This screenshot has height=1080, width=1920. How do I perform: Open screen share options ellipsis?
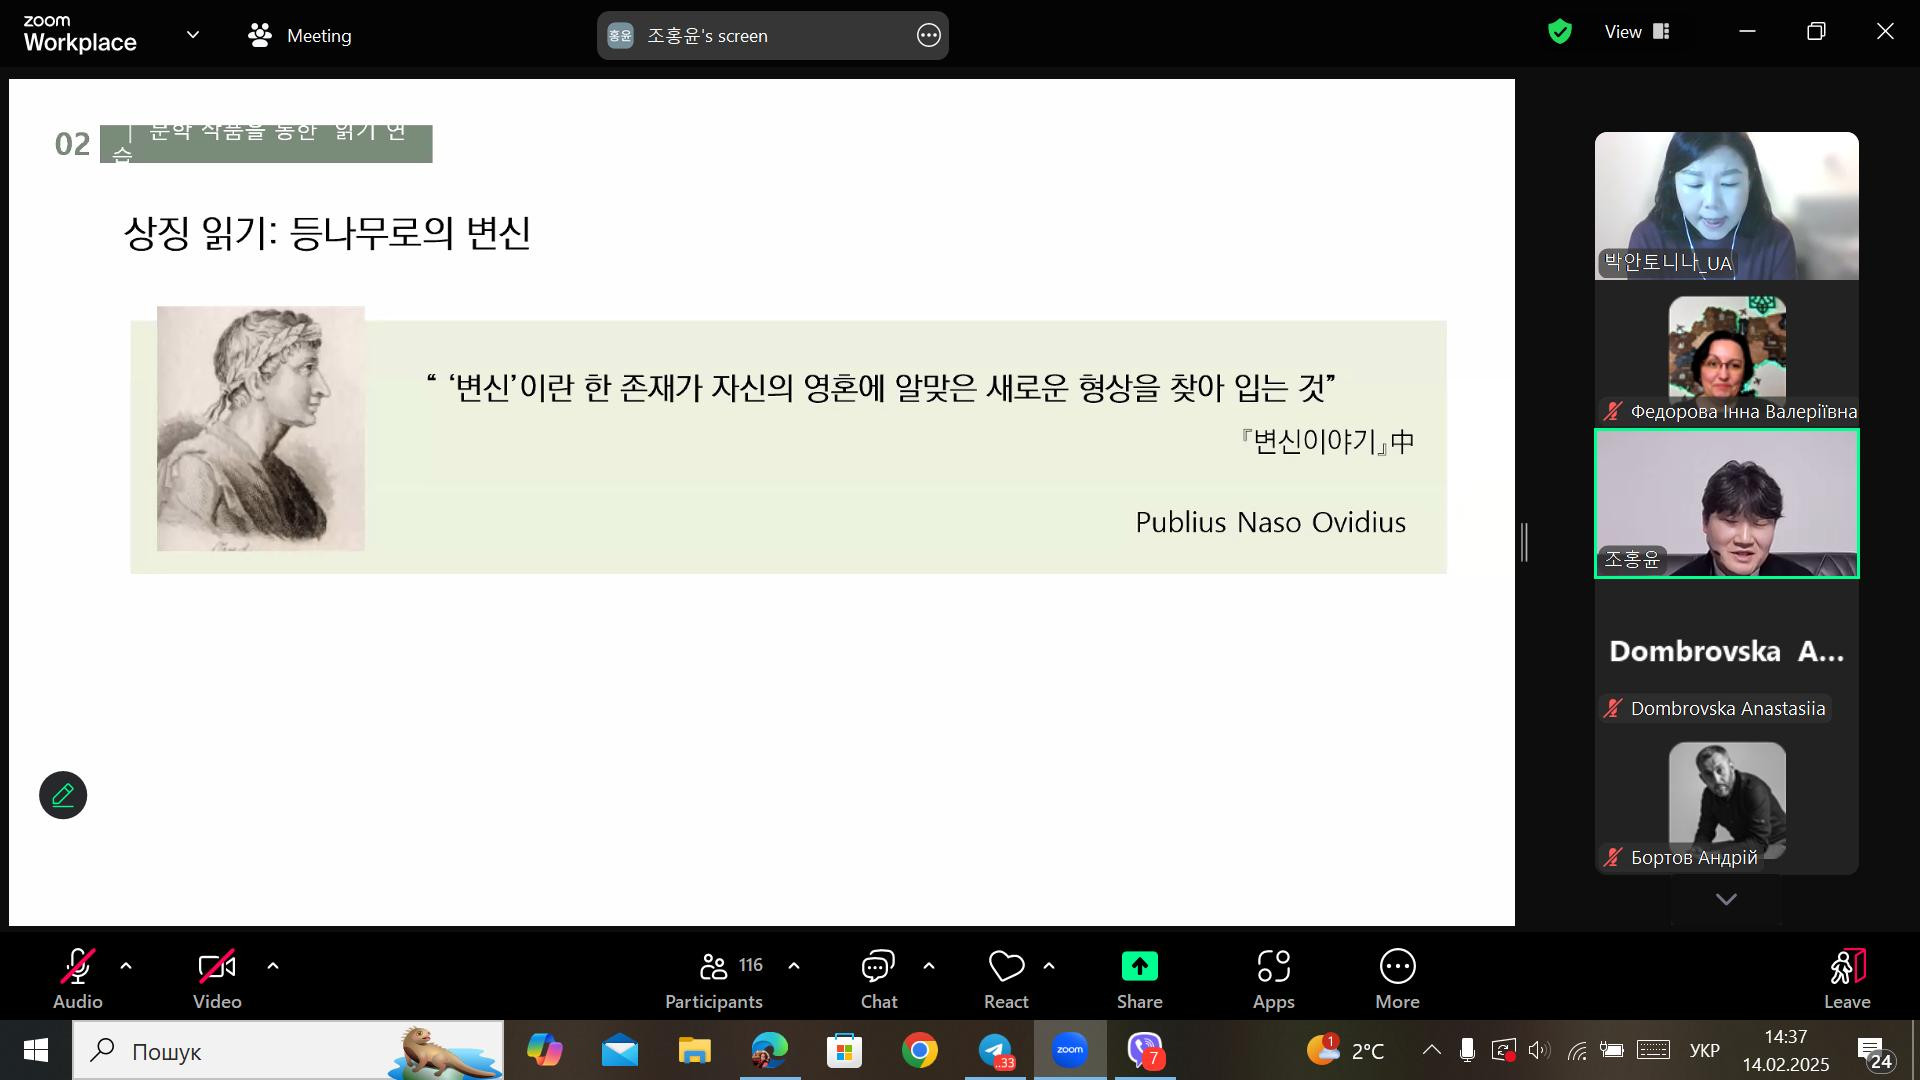(x=928, y=36)
